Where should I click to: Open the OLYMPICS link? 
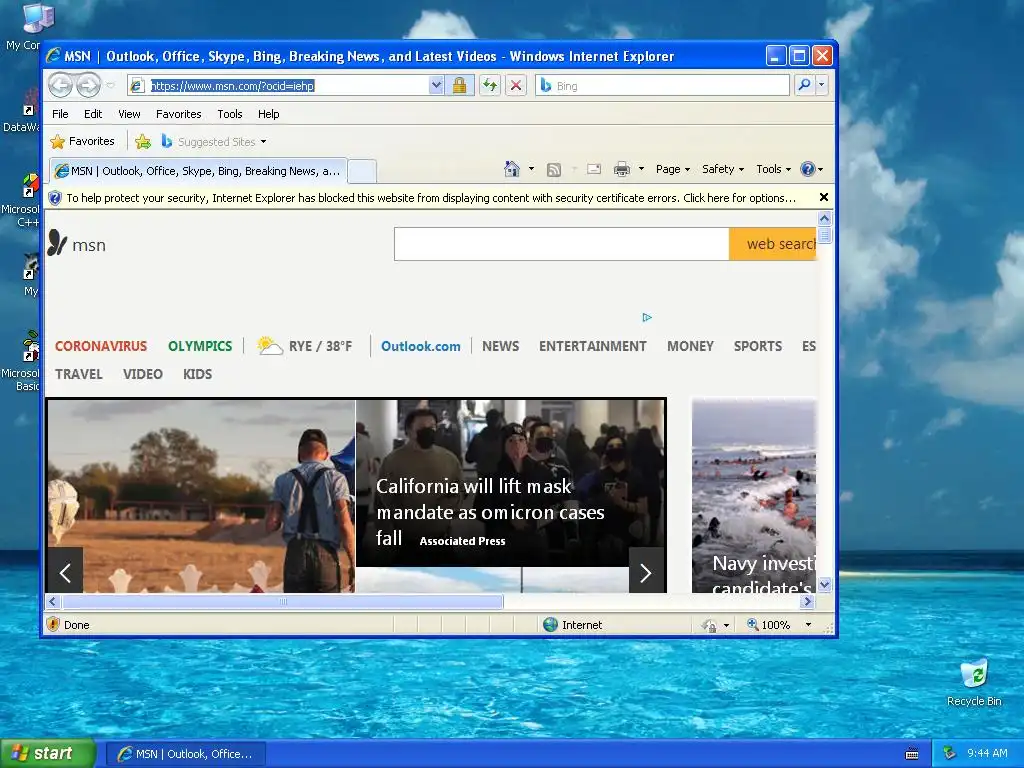click(200, 346)
